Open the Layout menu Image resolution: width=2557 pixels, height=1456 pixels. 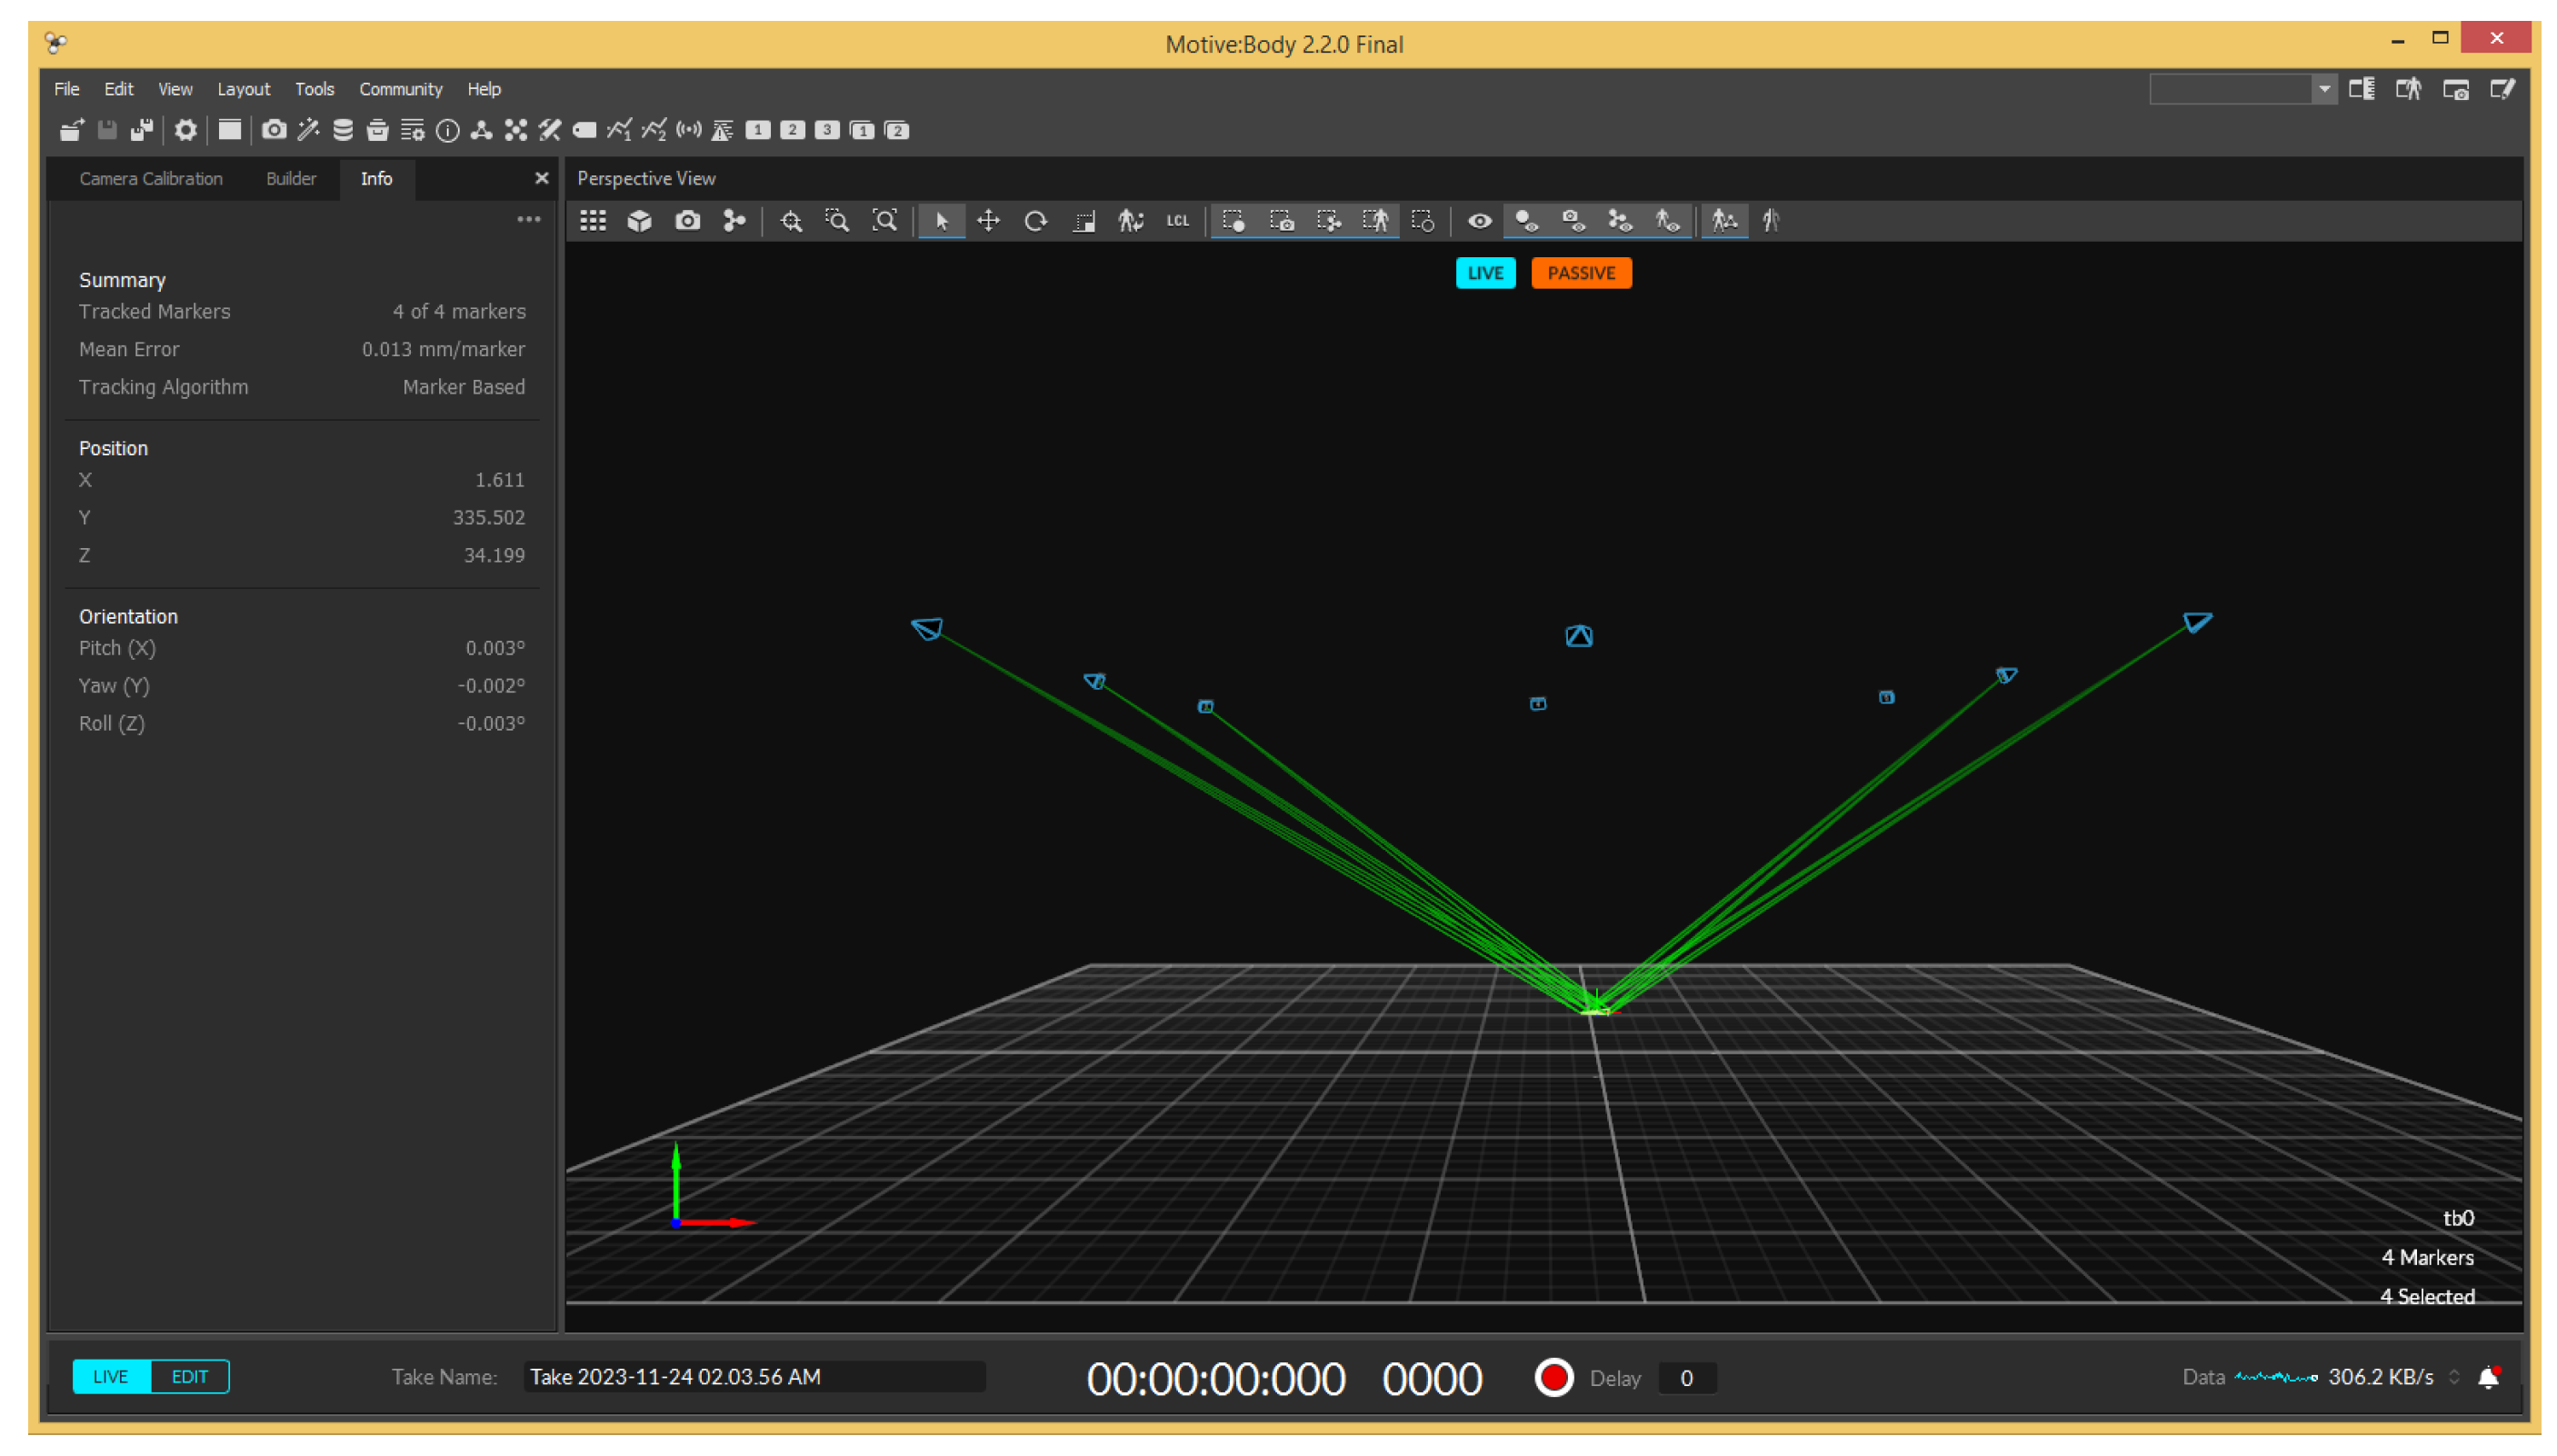click(243, 89)
